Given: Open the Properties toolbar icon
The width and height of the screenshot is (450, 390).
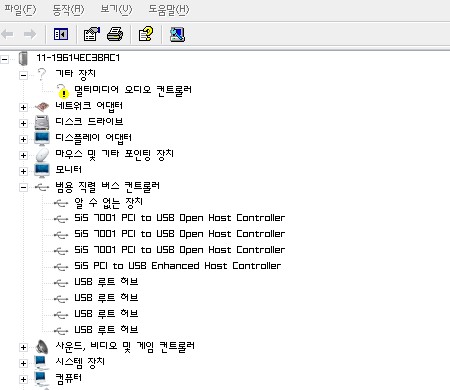Looking at the screenshot, I should click(92, 34).
